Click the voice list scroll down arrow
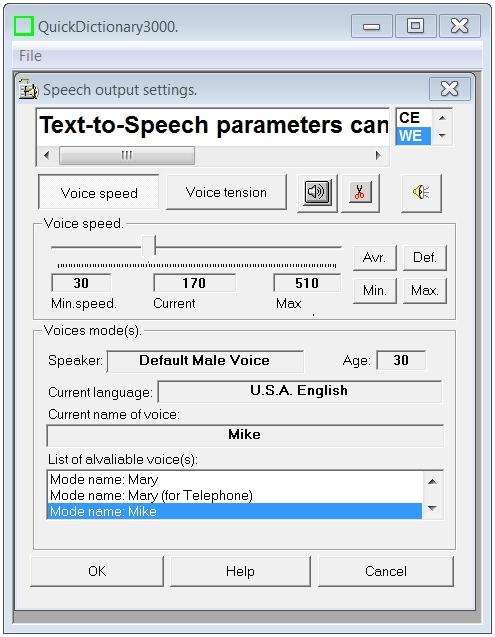495x637 pixels. pyautogui.click(x=432, y=508)
